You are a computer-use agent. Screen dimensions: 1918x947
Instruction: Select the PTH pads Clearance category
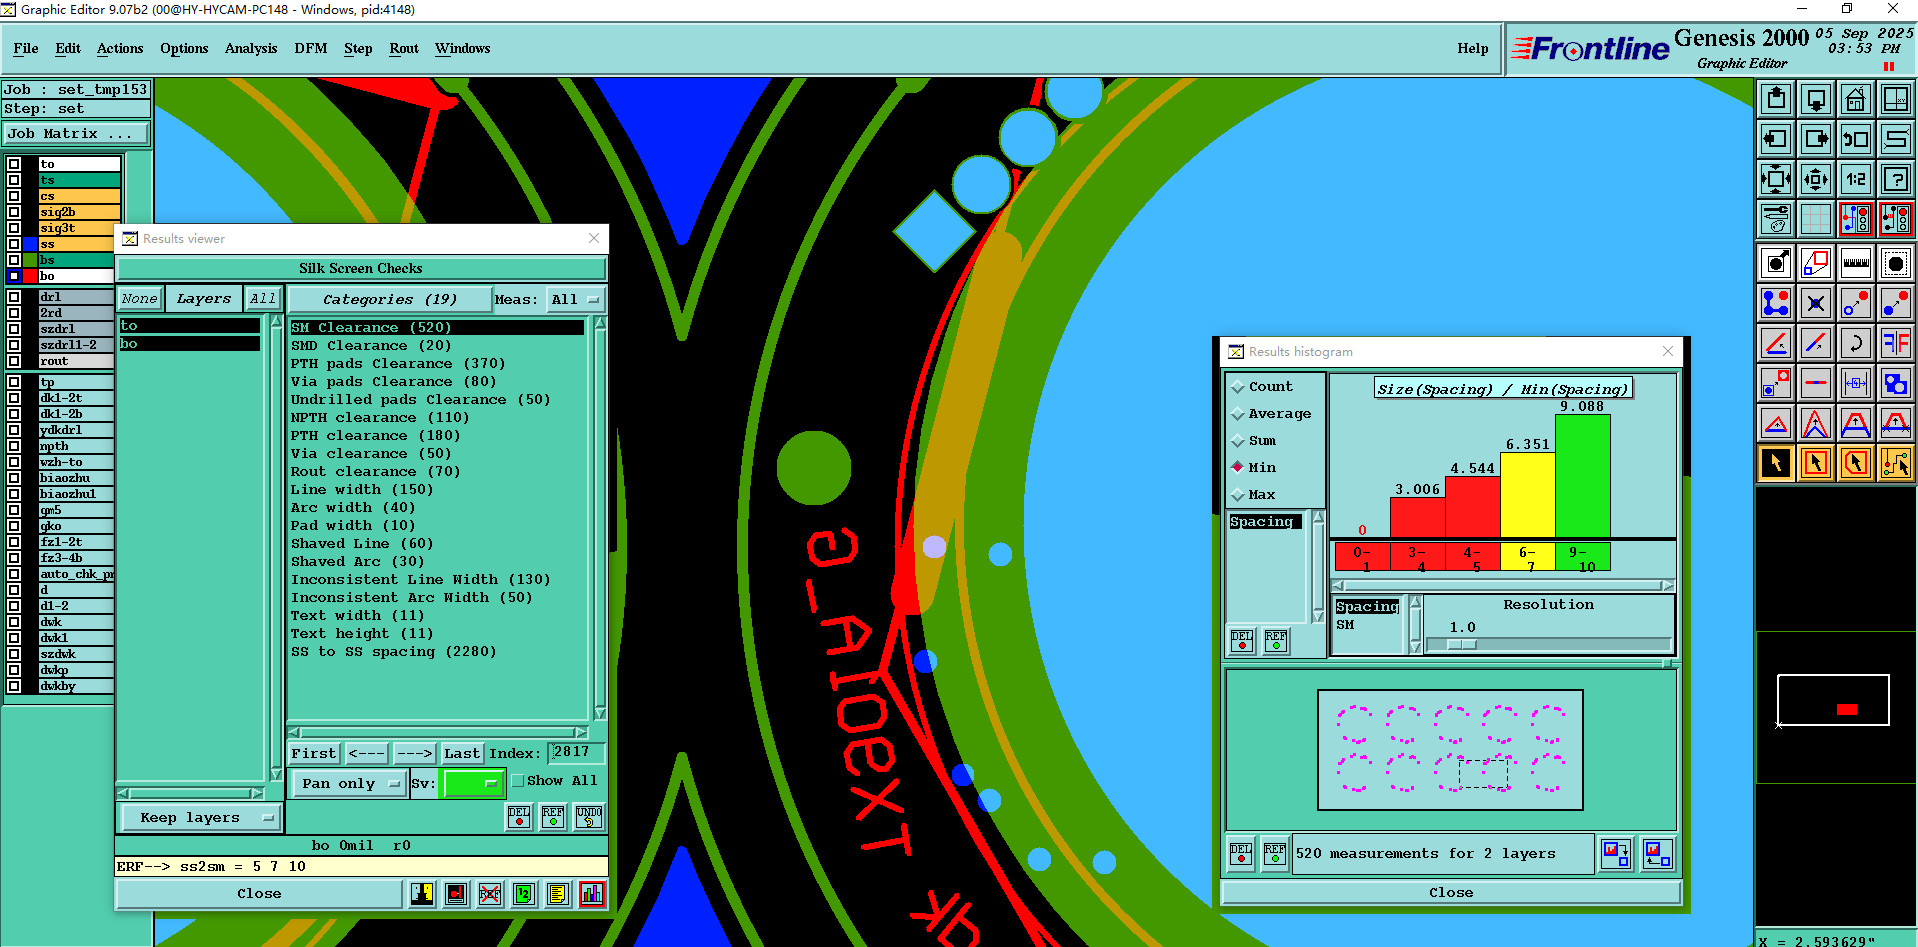point(398,364)
